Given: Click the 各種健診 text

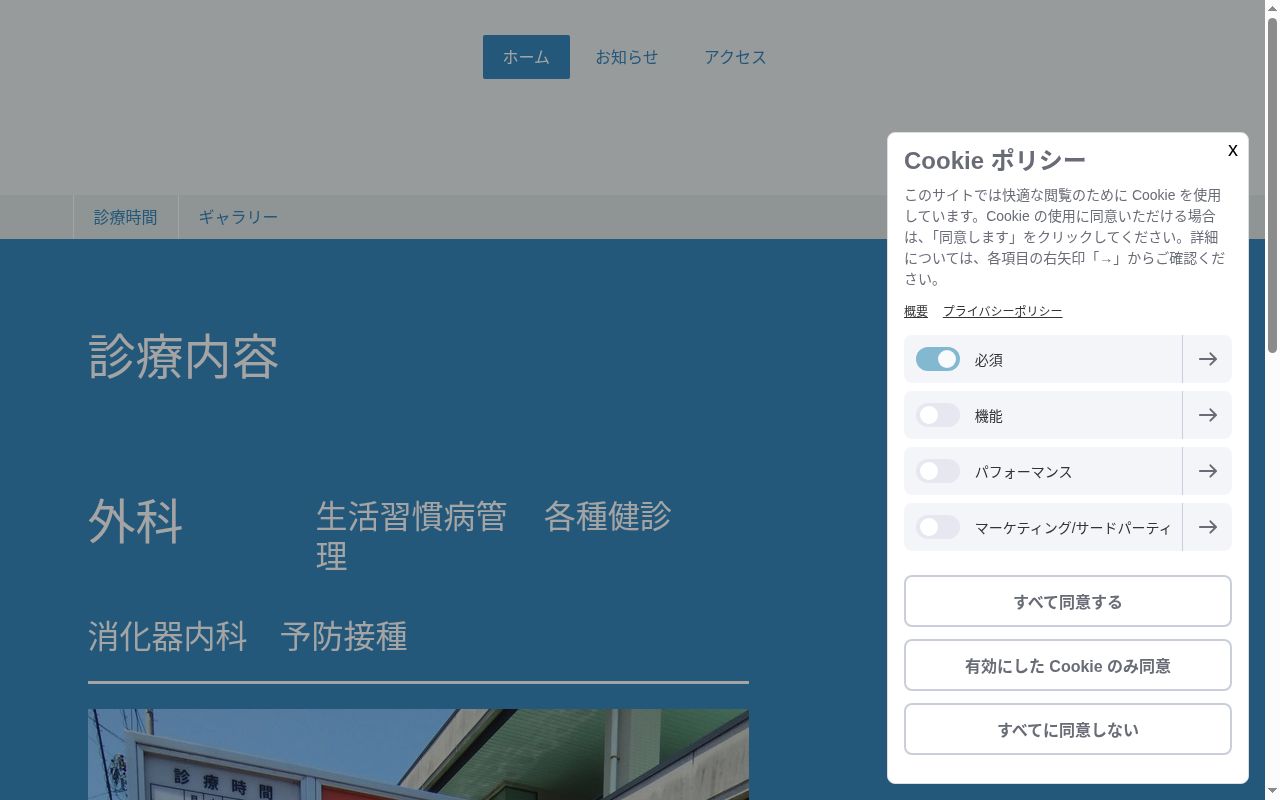Looking at the screenshot, I should pos(607,517).
